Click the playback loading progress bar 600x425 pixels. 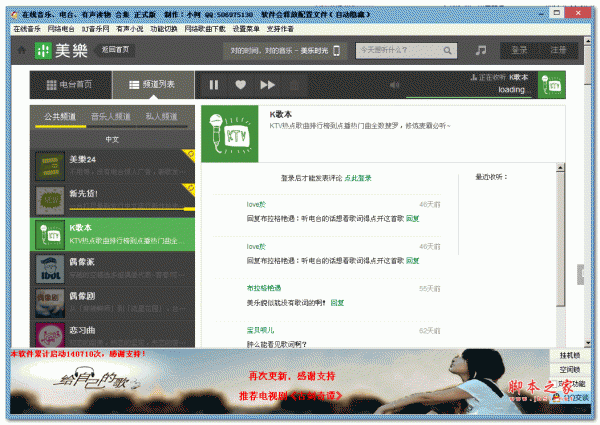[469, 97]
